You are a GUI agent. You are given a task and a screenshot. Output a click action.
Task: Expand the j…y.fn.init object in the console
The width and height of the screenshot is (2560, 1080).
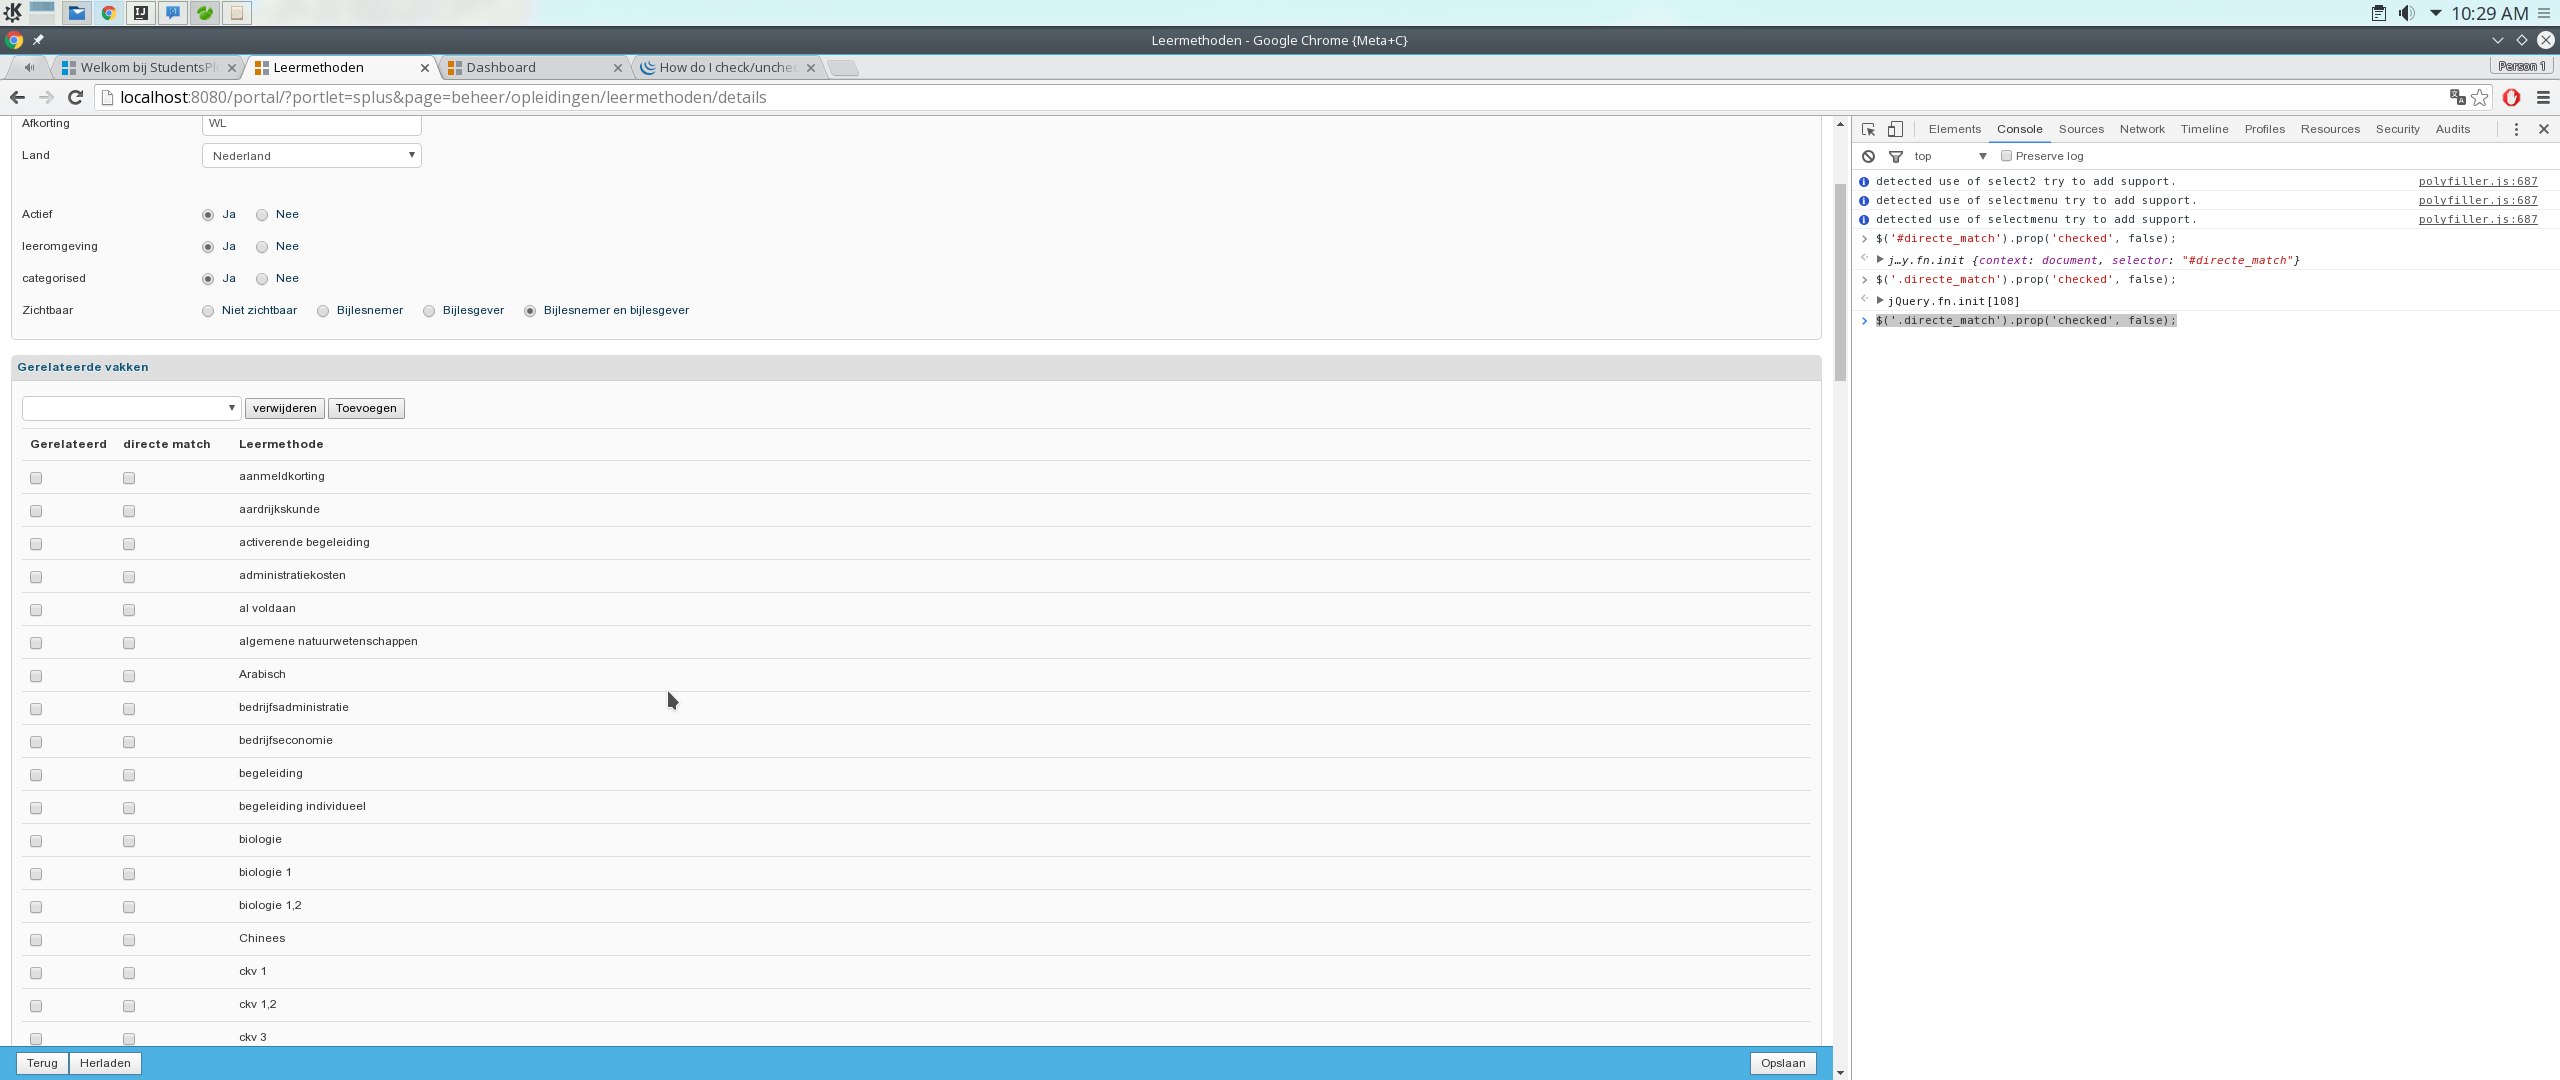1880,259
